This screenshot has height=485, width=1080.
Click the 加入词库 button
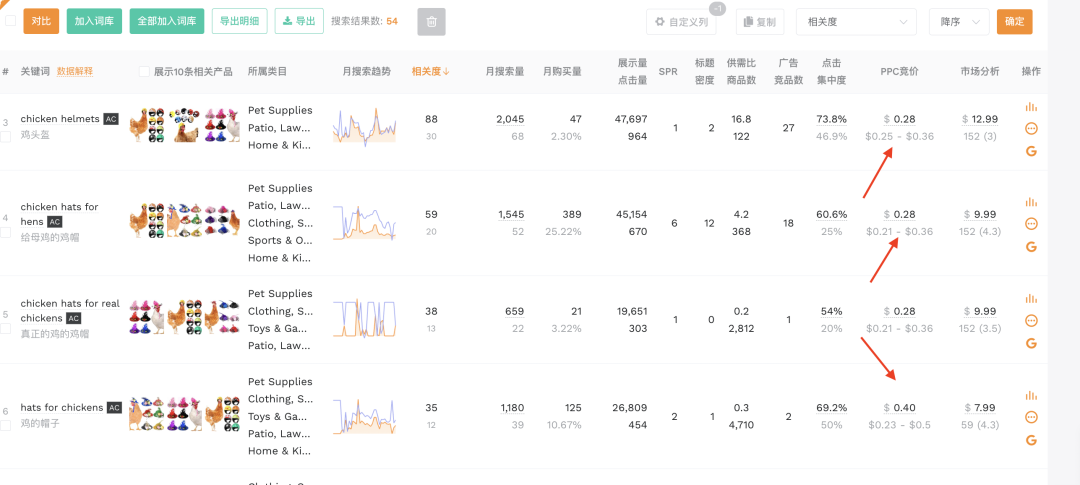tap(95, 21)
